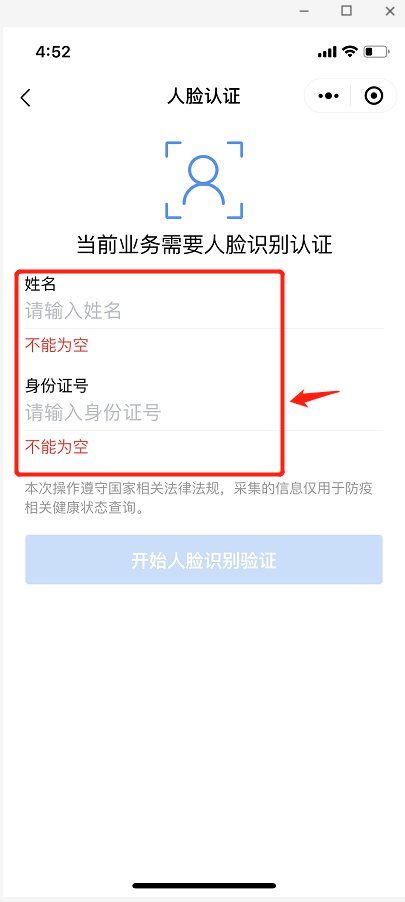
Task: Click the legal disclaimer text about 防疫
Action: (198, 499)
